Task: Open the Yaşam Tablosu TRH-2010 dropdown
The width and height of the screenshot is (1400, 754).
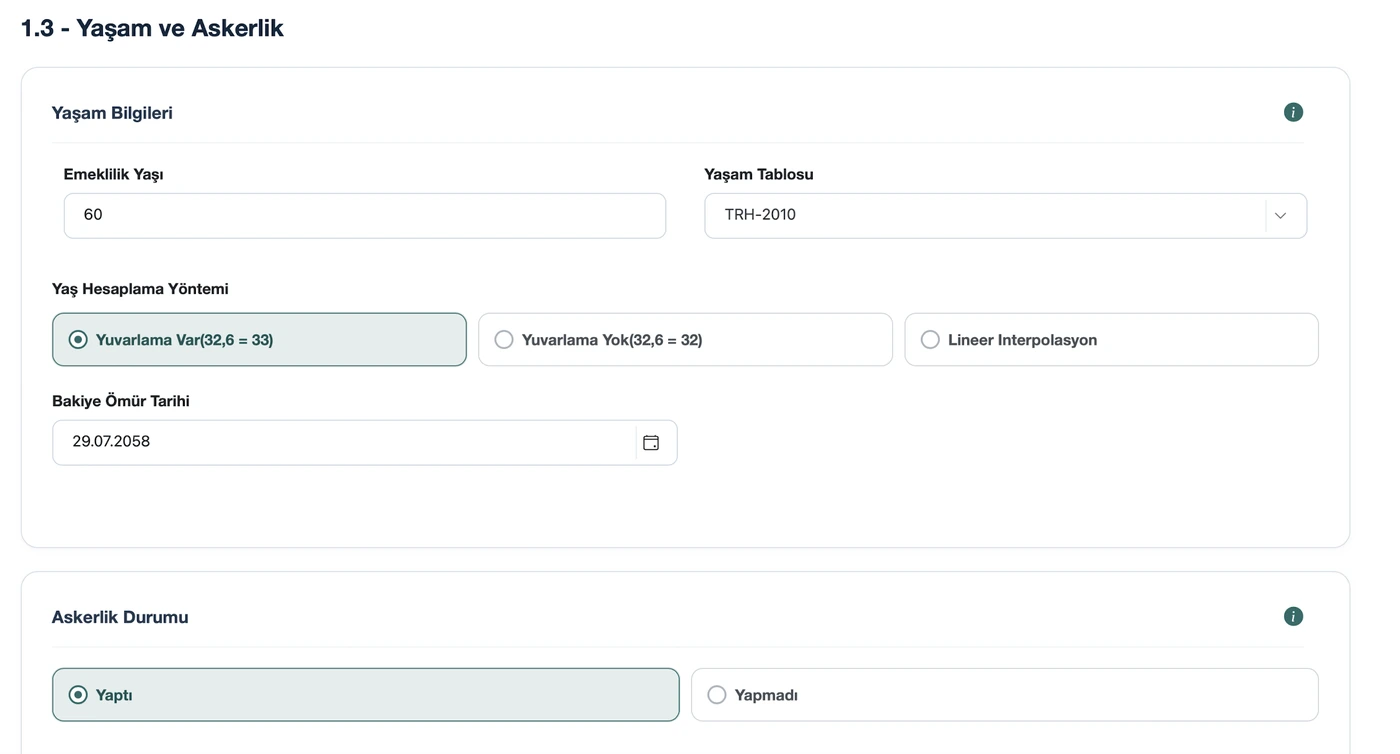Action: 1005,216
